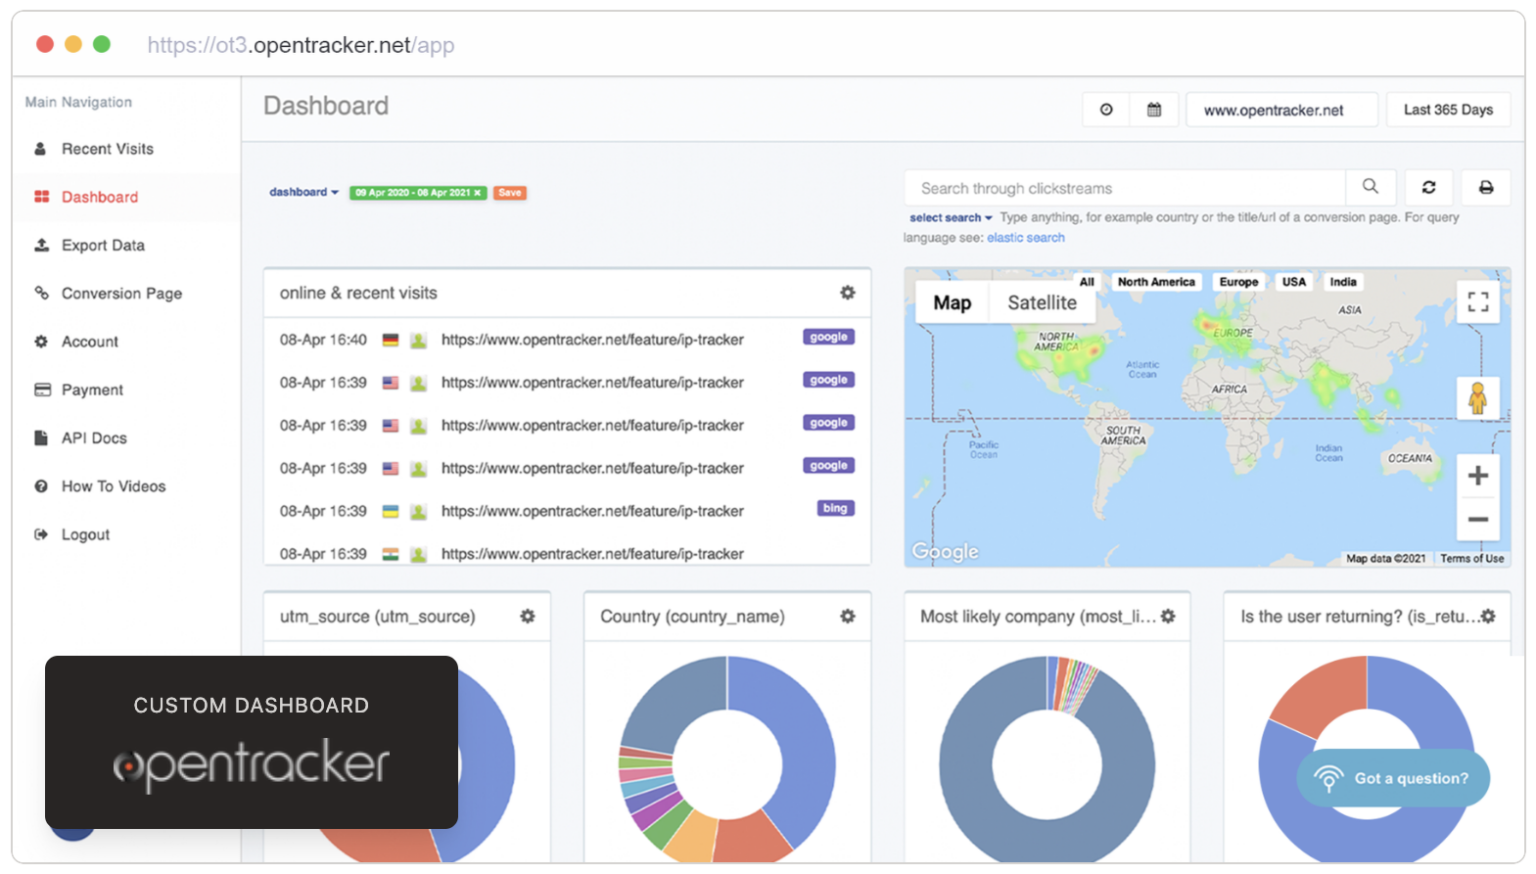The height and width of the screenshot is (874, 1536).
Task: Click the magnifier search icon
Action: 1370,186
